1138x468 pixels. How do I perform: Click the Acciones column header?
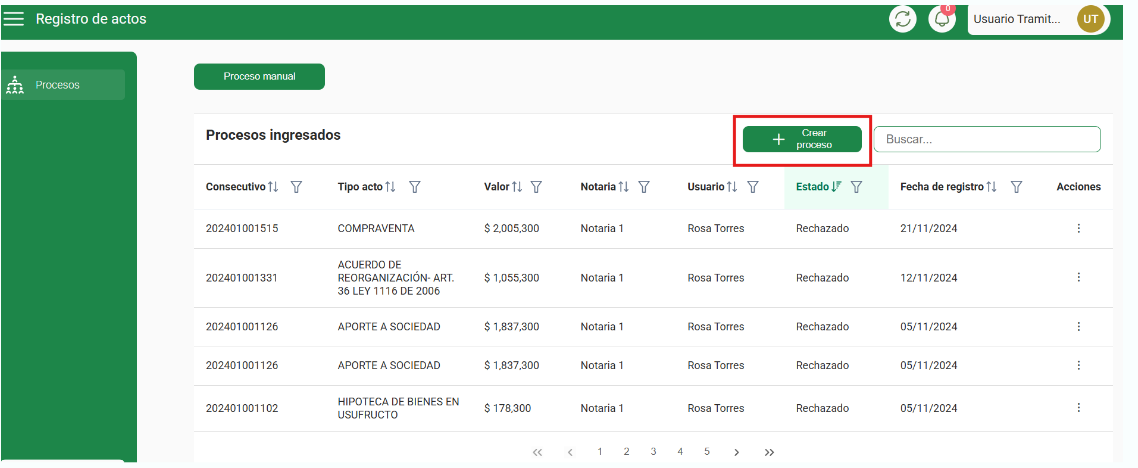[x=1078, y=187]
